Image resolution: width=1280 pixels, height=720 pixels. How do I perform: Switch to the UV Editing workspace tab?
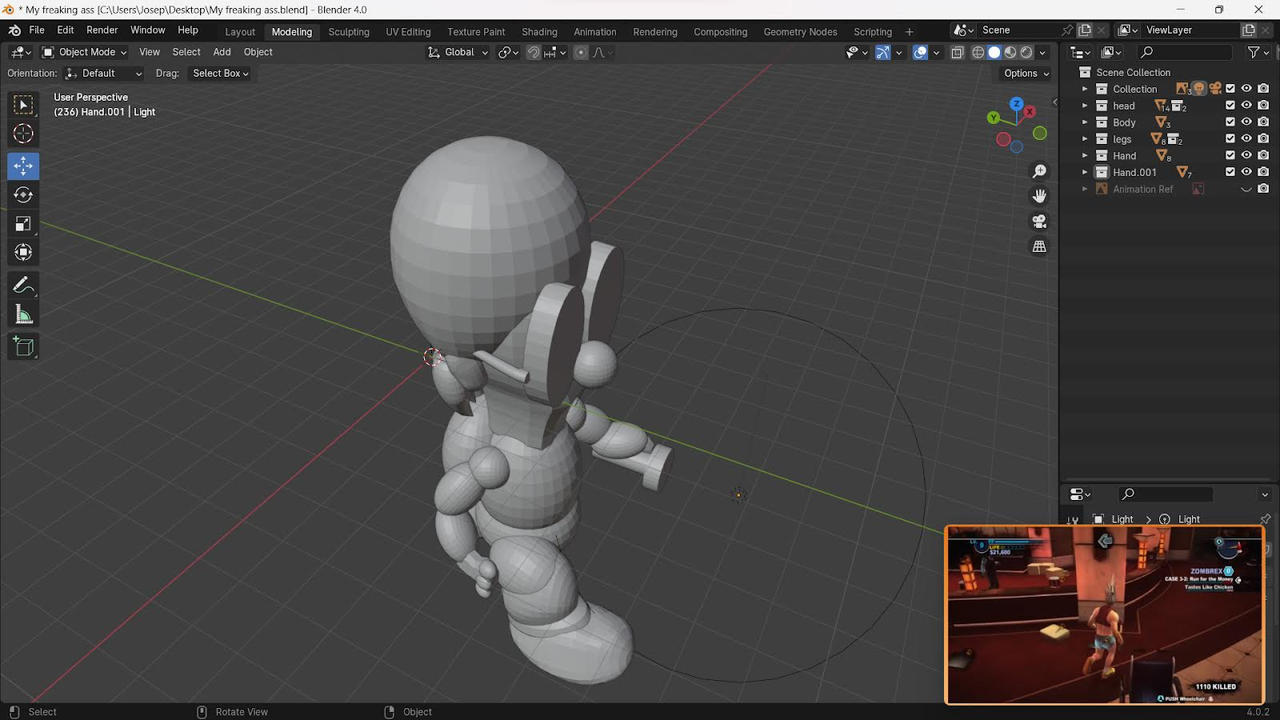[x=408, y=32]
